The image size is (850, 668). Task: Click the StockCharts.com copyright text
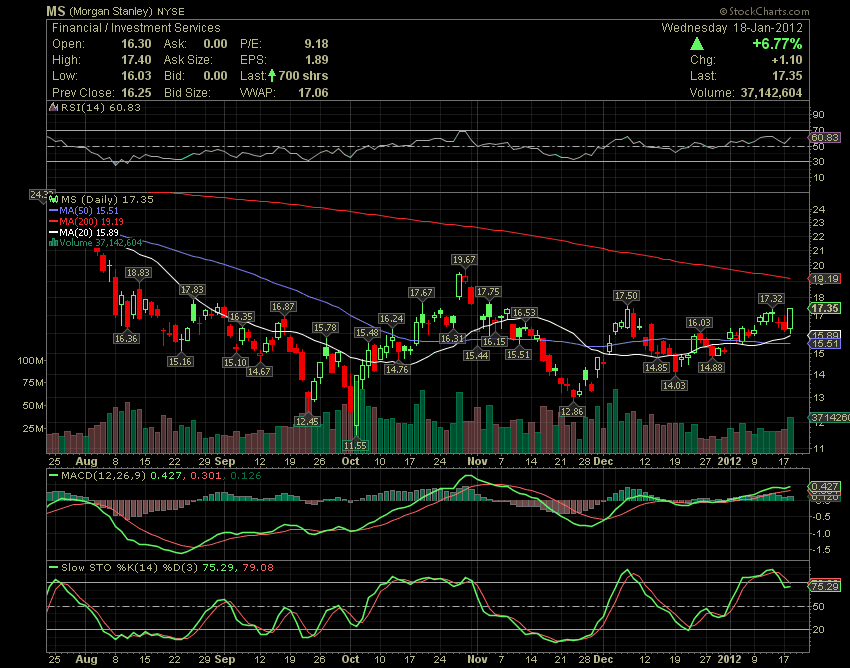(x=764, y=11)
